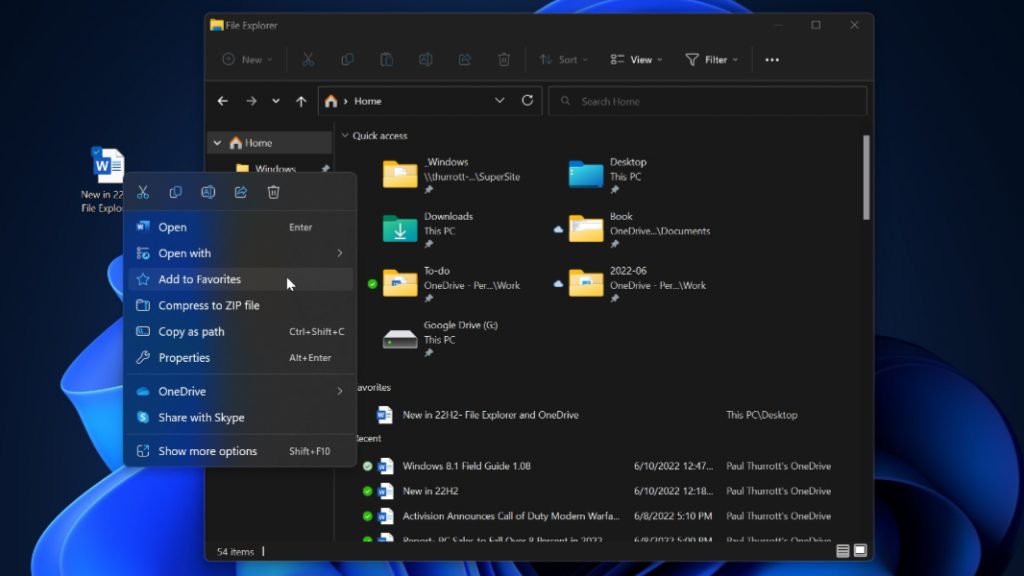Click the Share icon in context menu
1024x576 pixels.
241,192
